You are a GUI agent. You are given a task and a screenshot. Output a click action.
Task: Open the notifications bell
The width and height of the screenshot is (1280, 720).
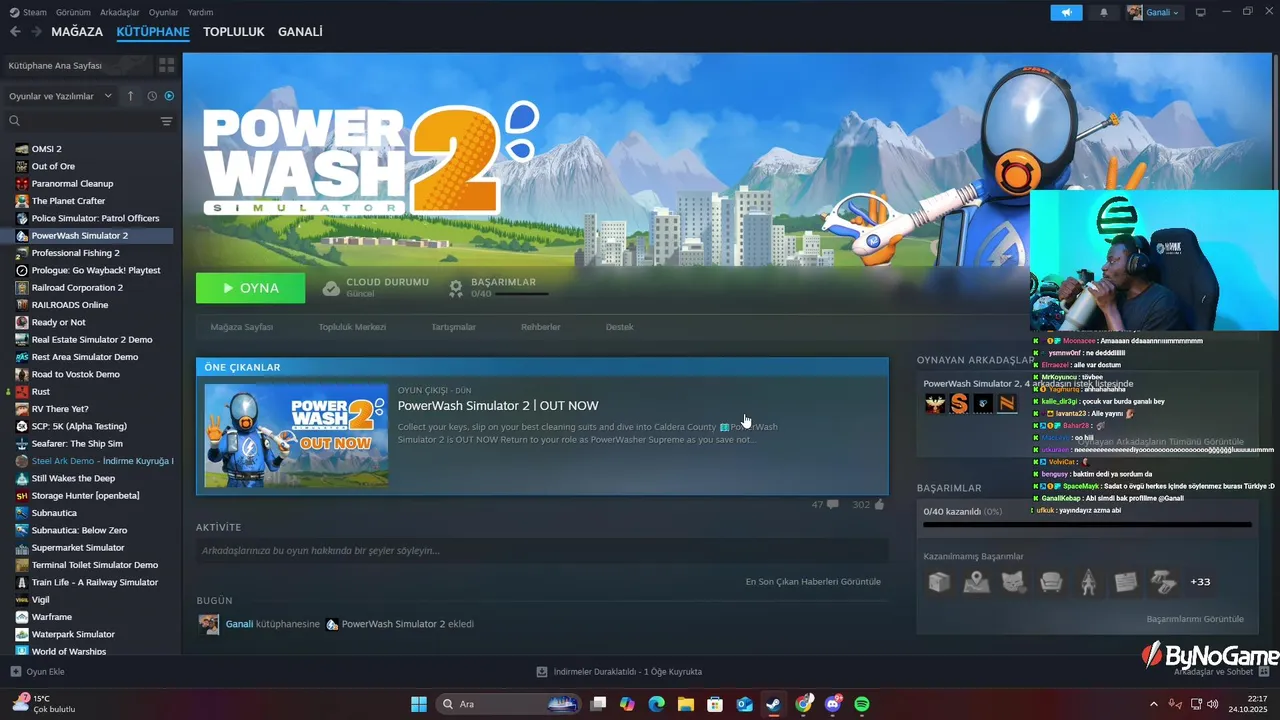coord(1104,12)
